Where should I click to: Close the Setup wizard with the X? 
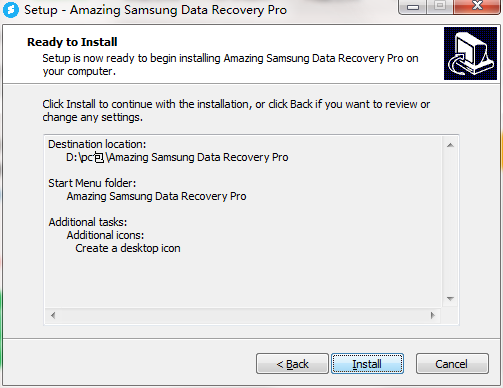477,6
